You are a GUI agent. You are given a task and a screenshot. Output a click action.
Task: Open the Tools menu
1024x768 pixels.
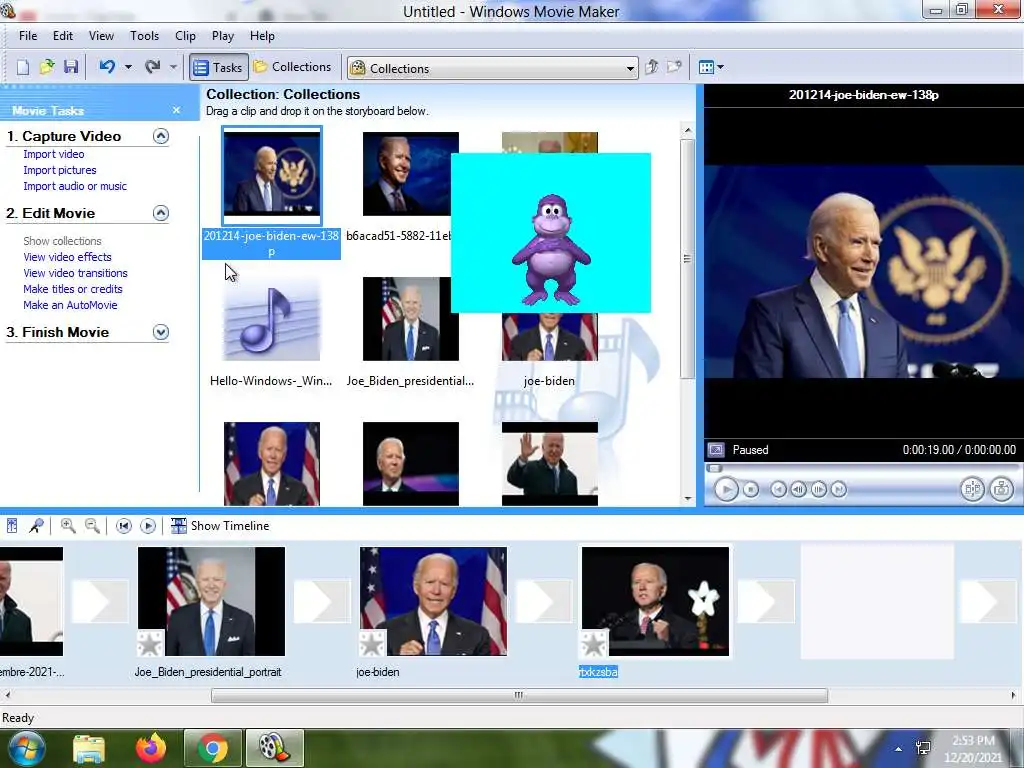144,36
